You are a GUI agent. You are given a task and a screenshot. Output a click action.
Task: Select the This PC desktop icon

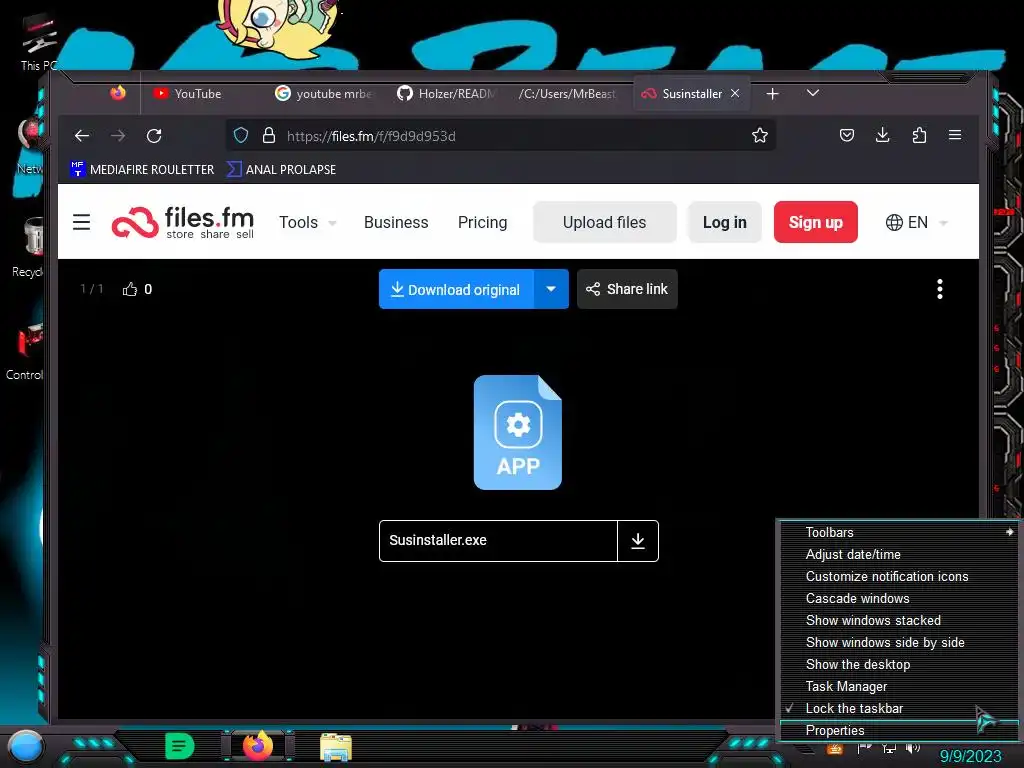click(x=38, y=42)
